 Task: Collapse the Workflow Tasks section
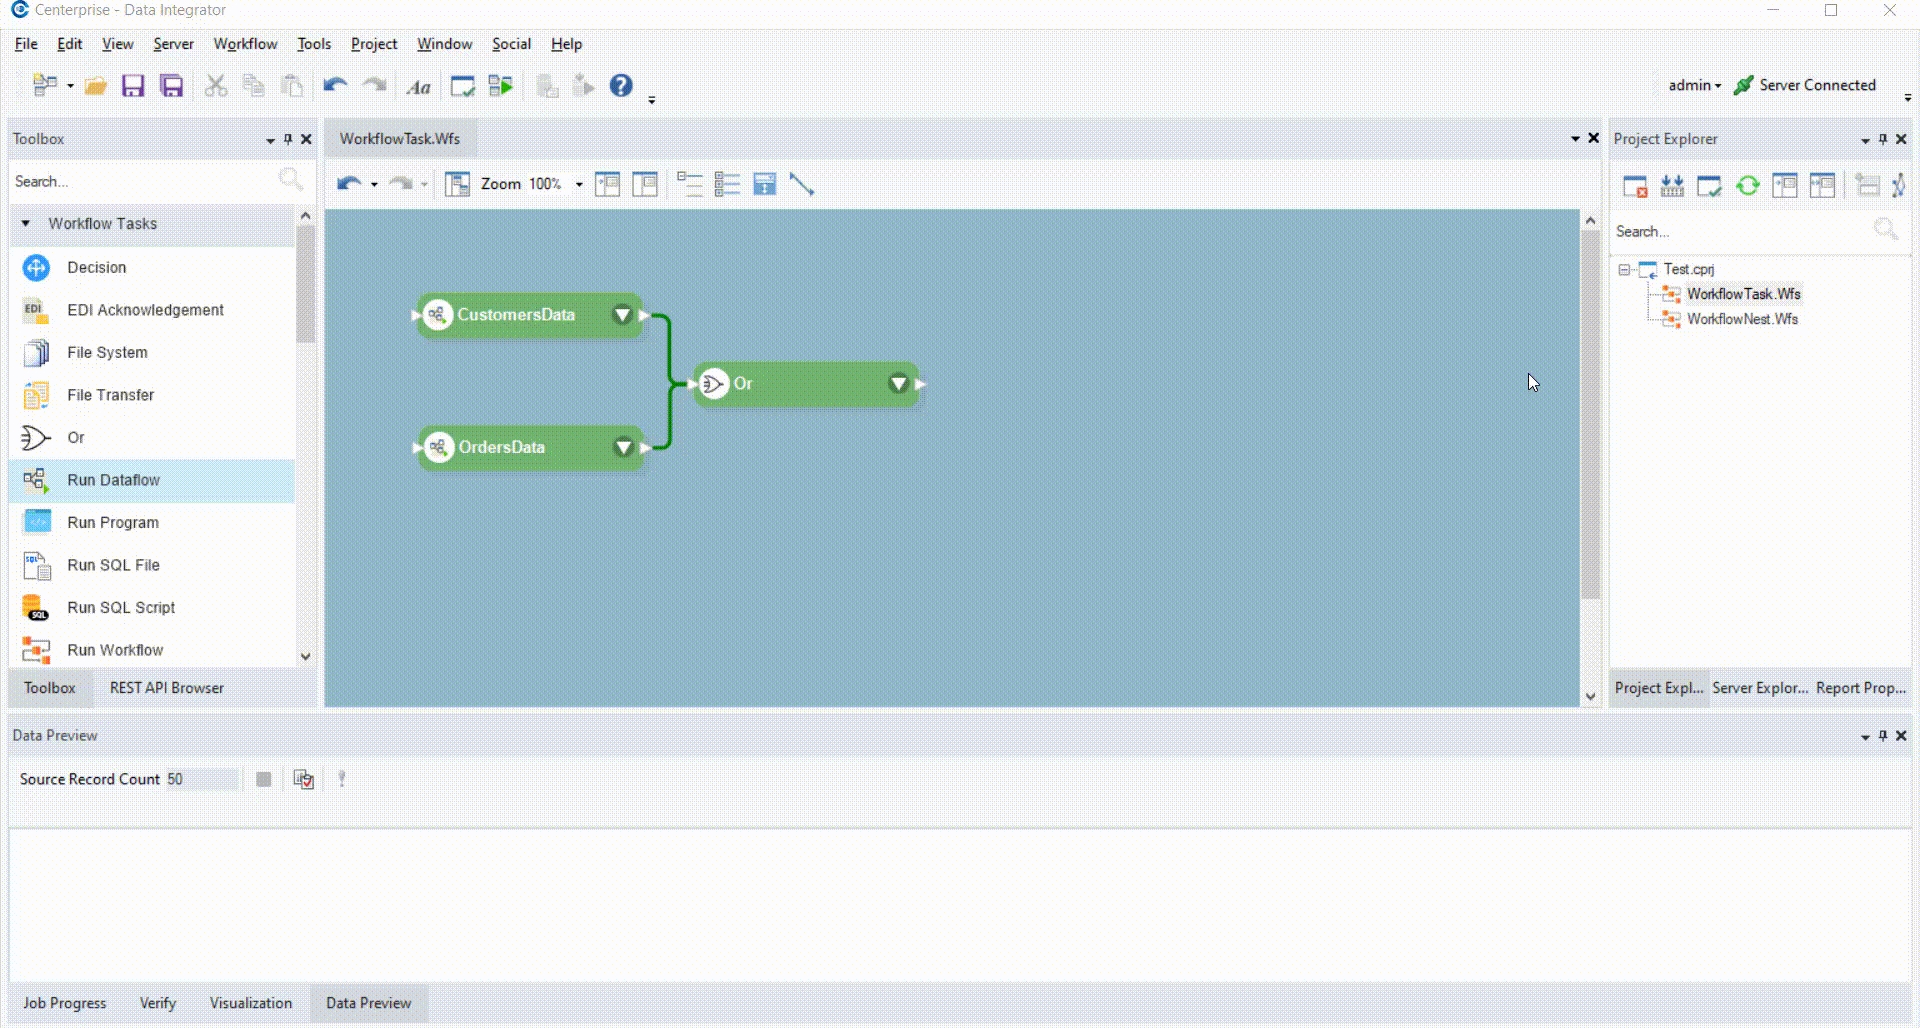click(26, 223)
